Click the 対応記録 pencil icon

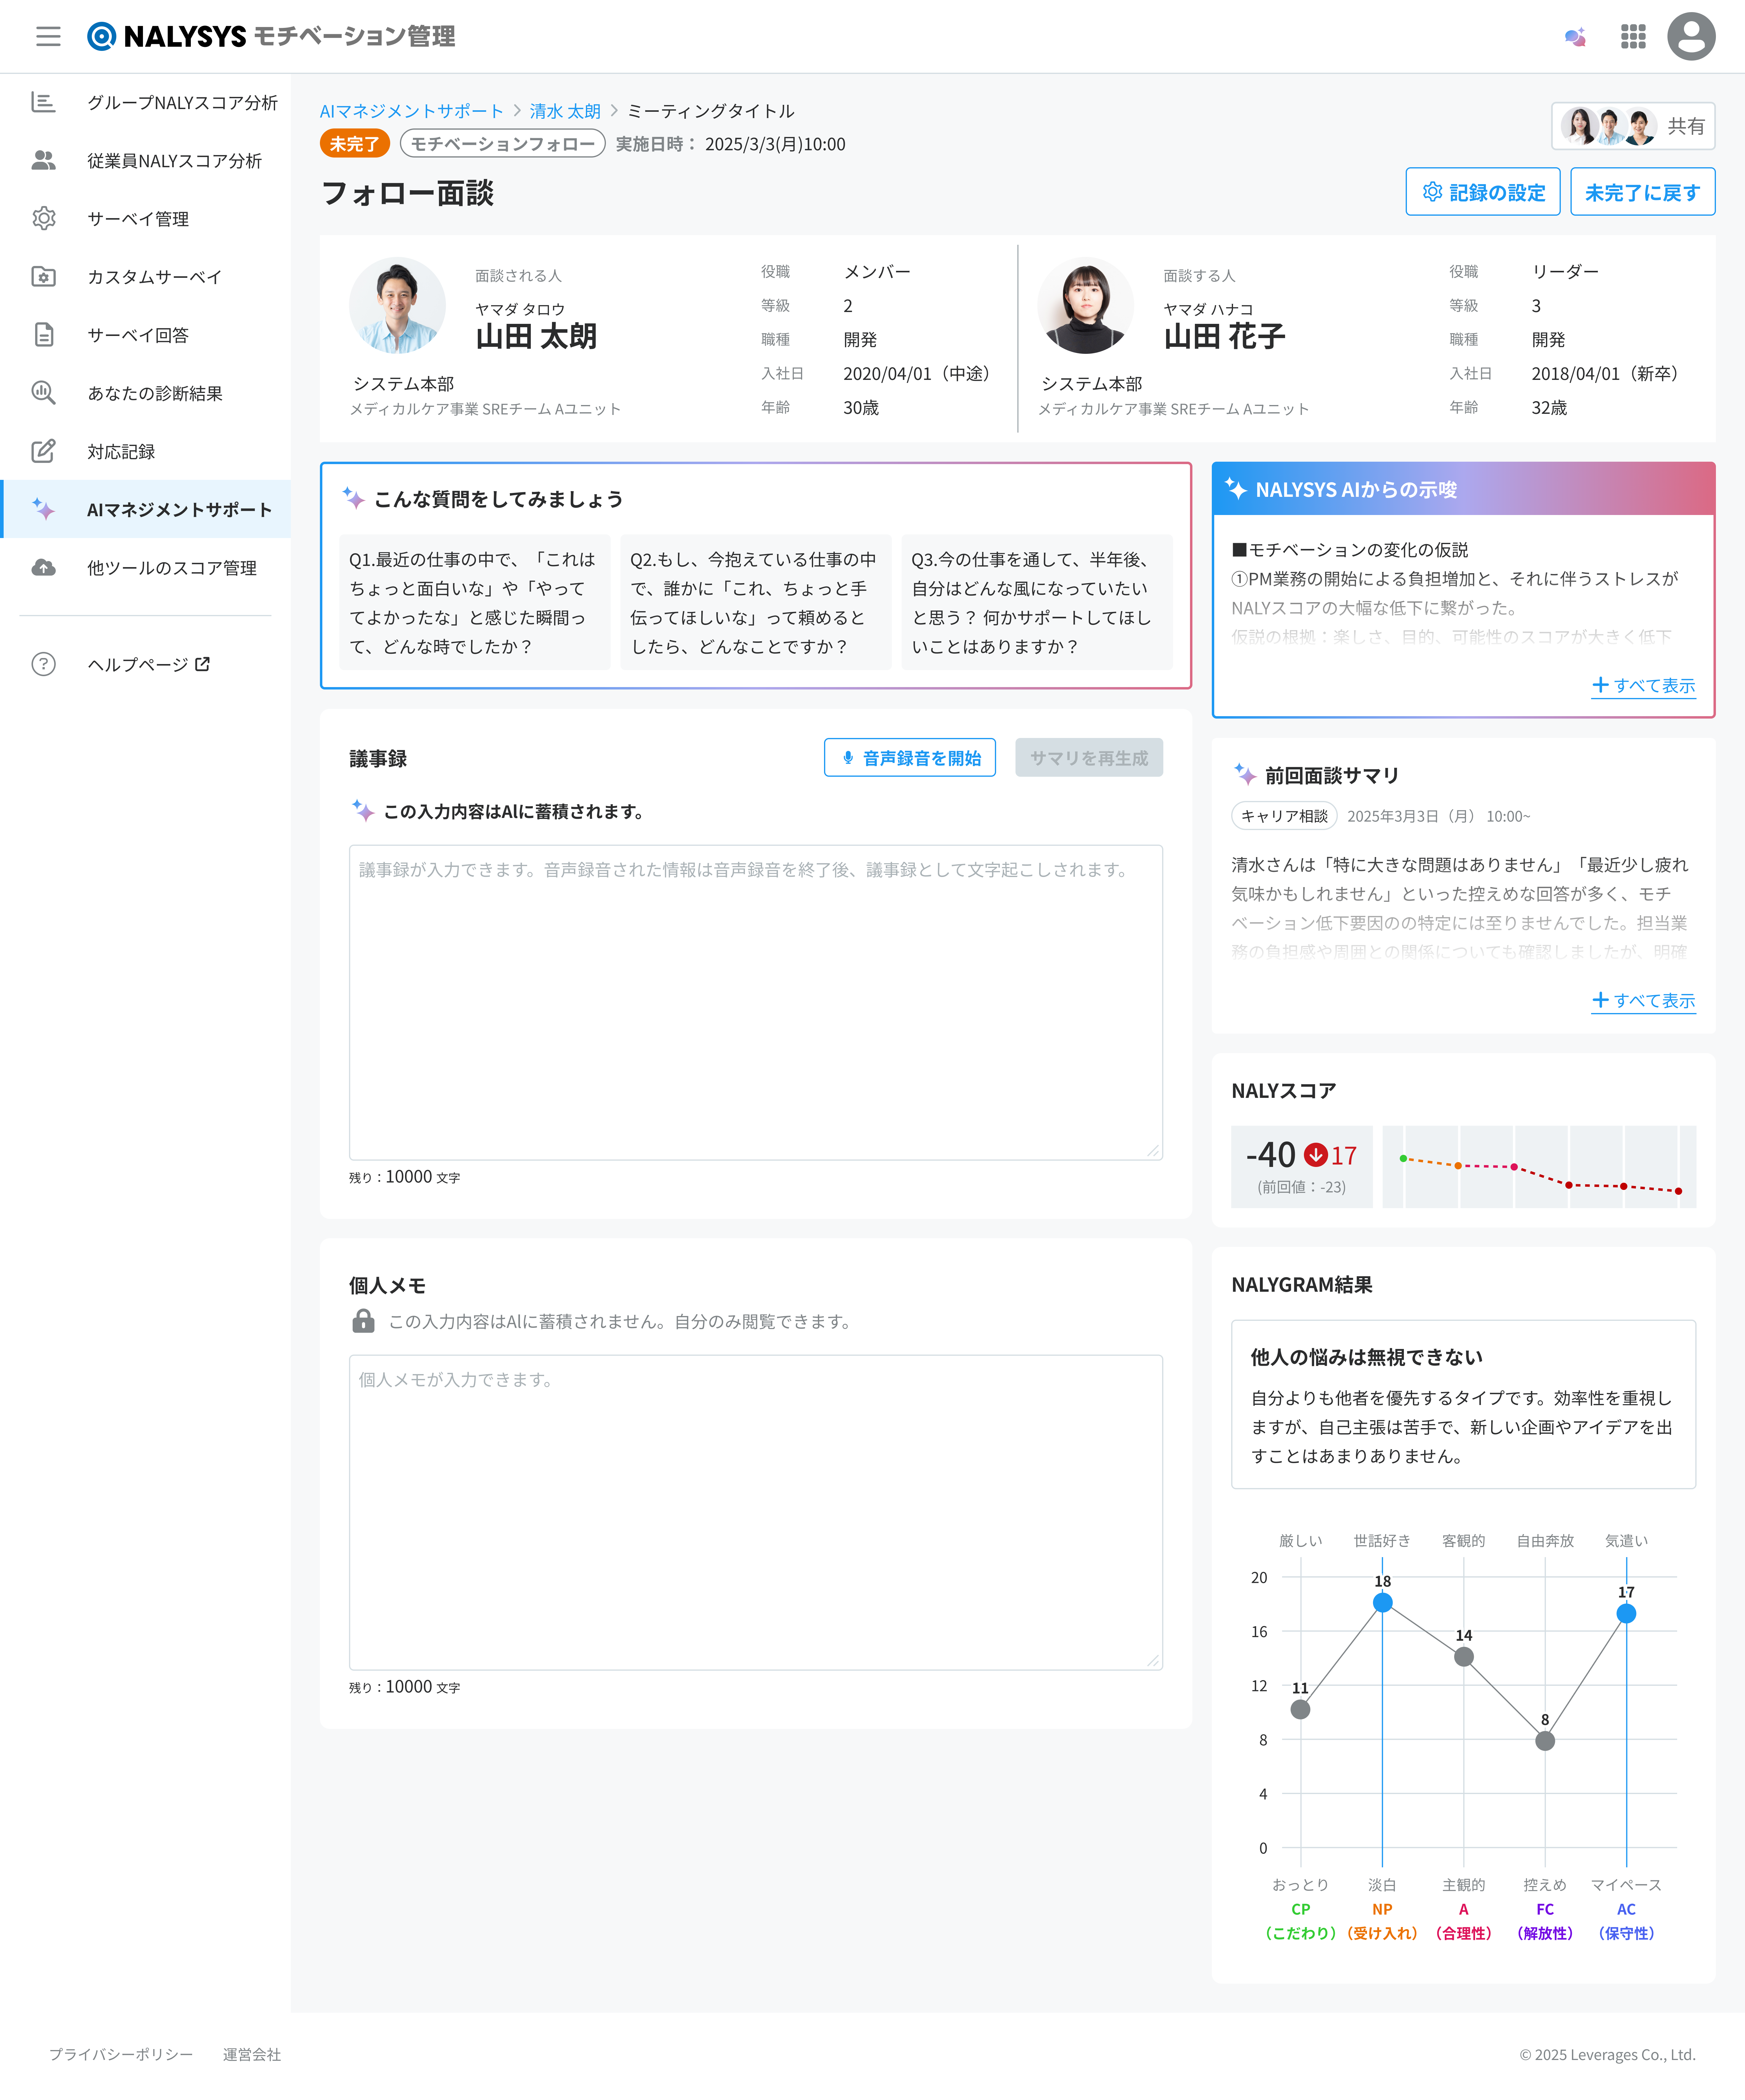[43, 451]
